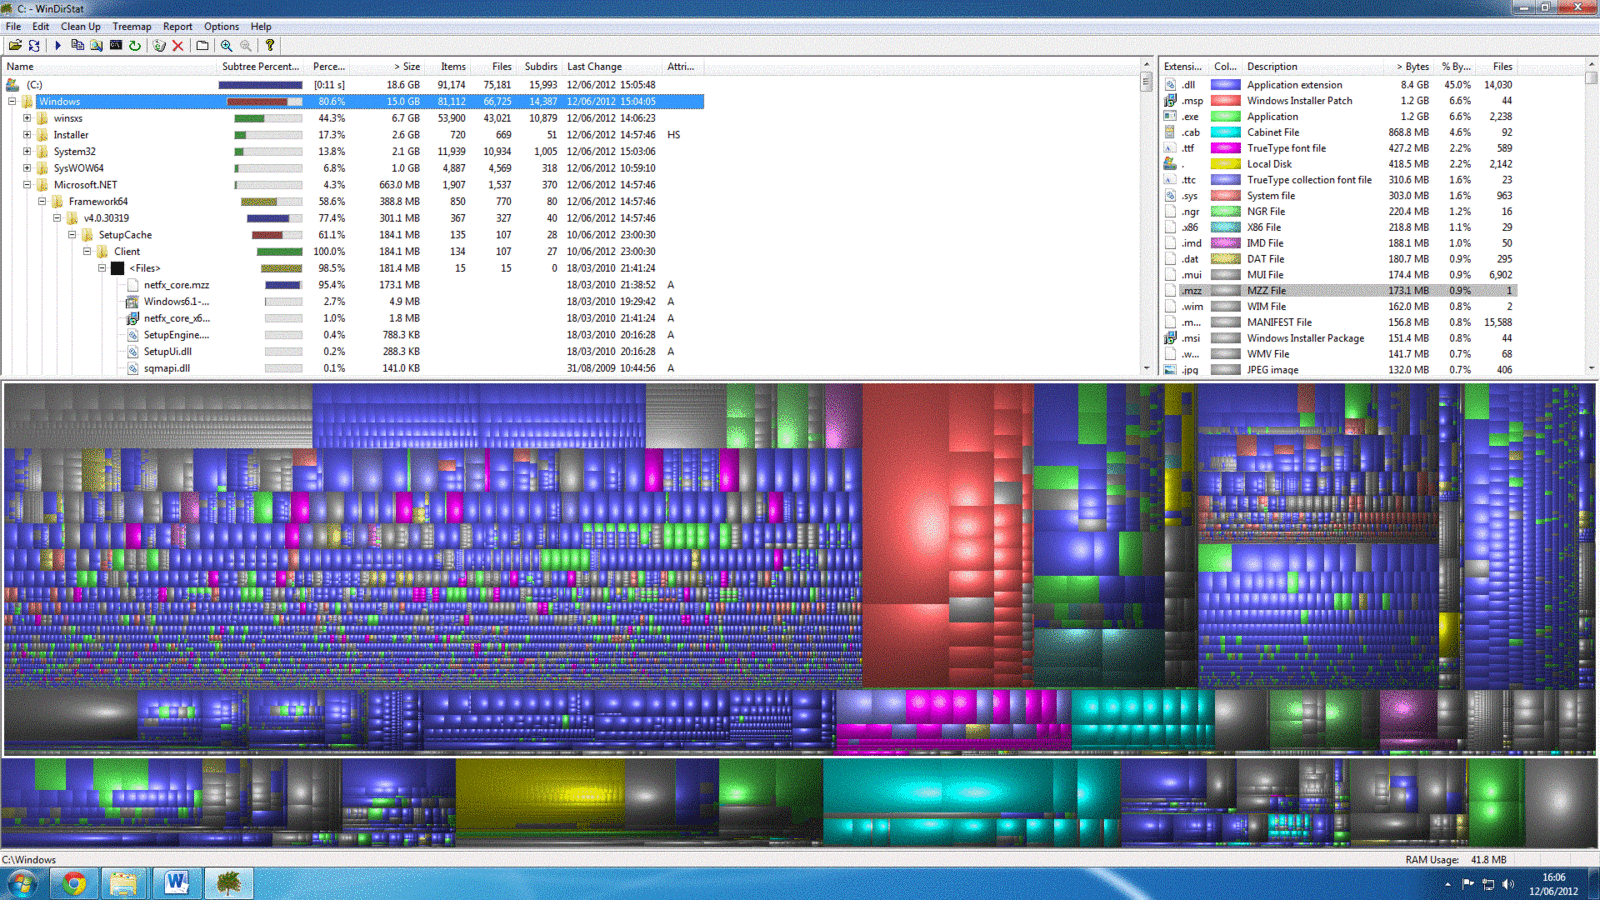Collapse the SetupCache folder node
1600x900 pixels.
coord(72,235)
